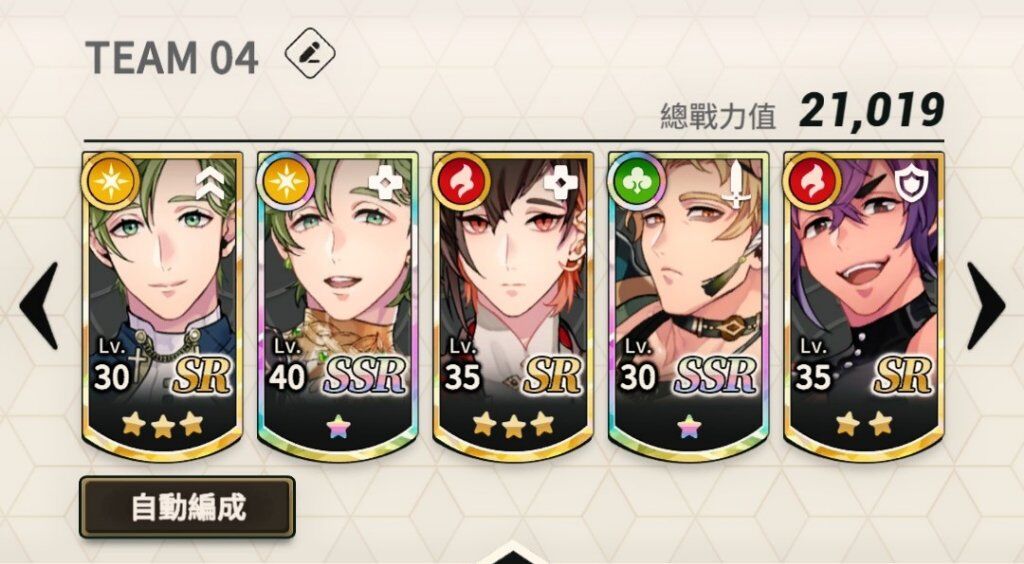Click light element icon on Lv. 40 SSR card
The image size is (1024, 564).
tap(287, 181)
